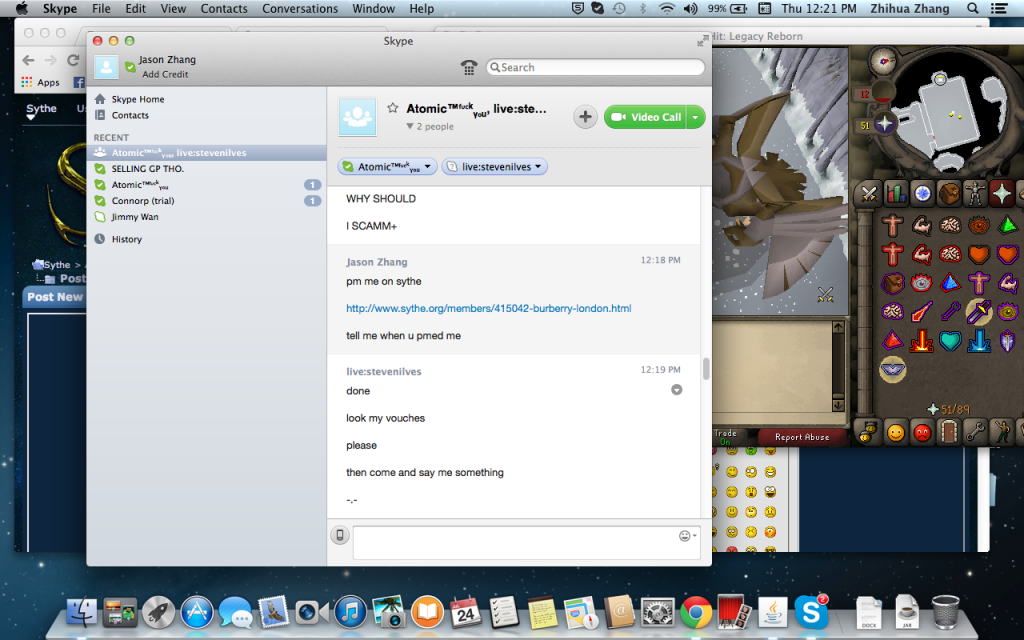Click the Logout door icon in the game
This screenshot has height=640, width=1024.
(948, 432)
